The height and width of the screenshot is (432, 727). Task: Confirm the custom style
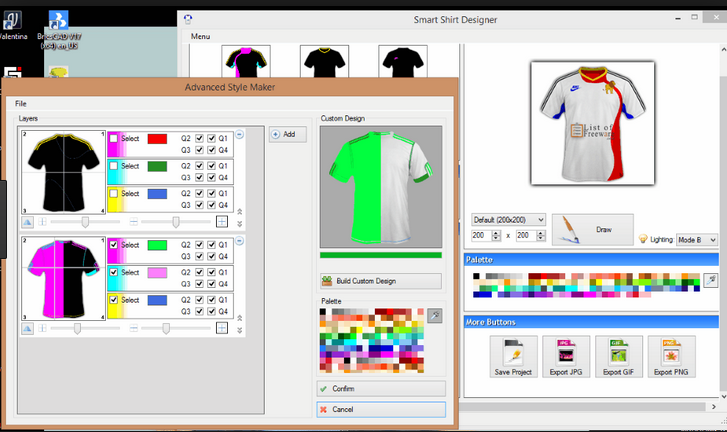(381, 389)
